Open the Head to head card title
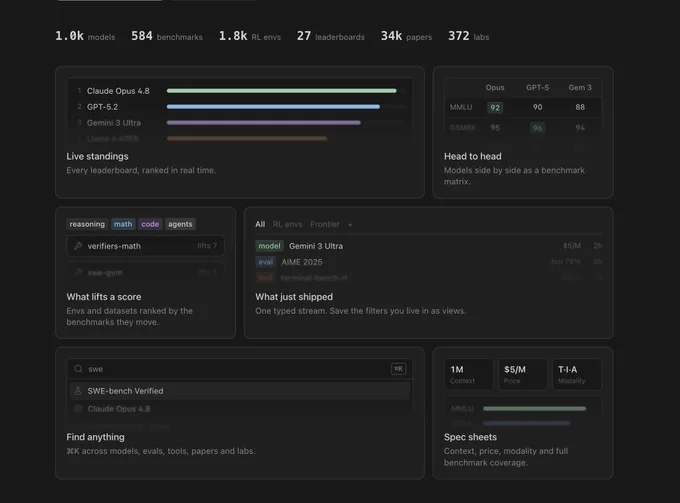680x503 pixels. [473, 156]
